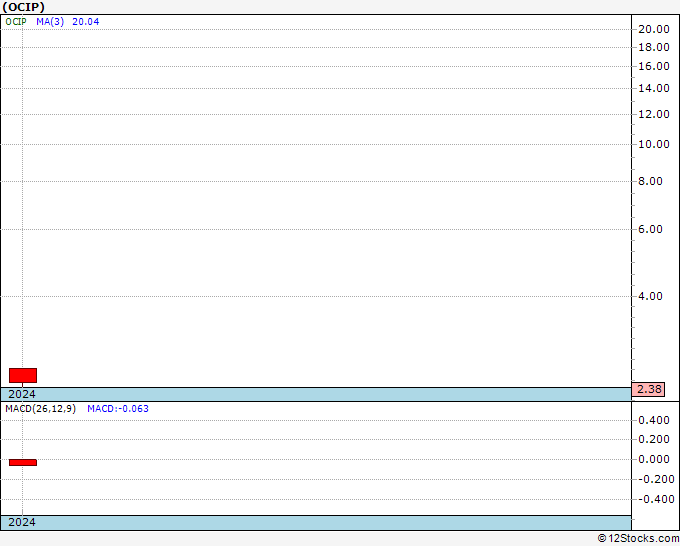This screenshot has width=680, height=546.
Task: Click the 12.00 price axis label
Action: [x=654, y=114]
